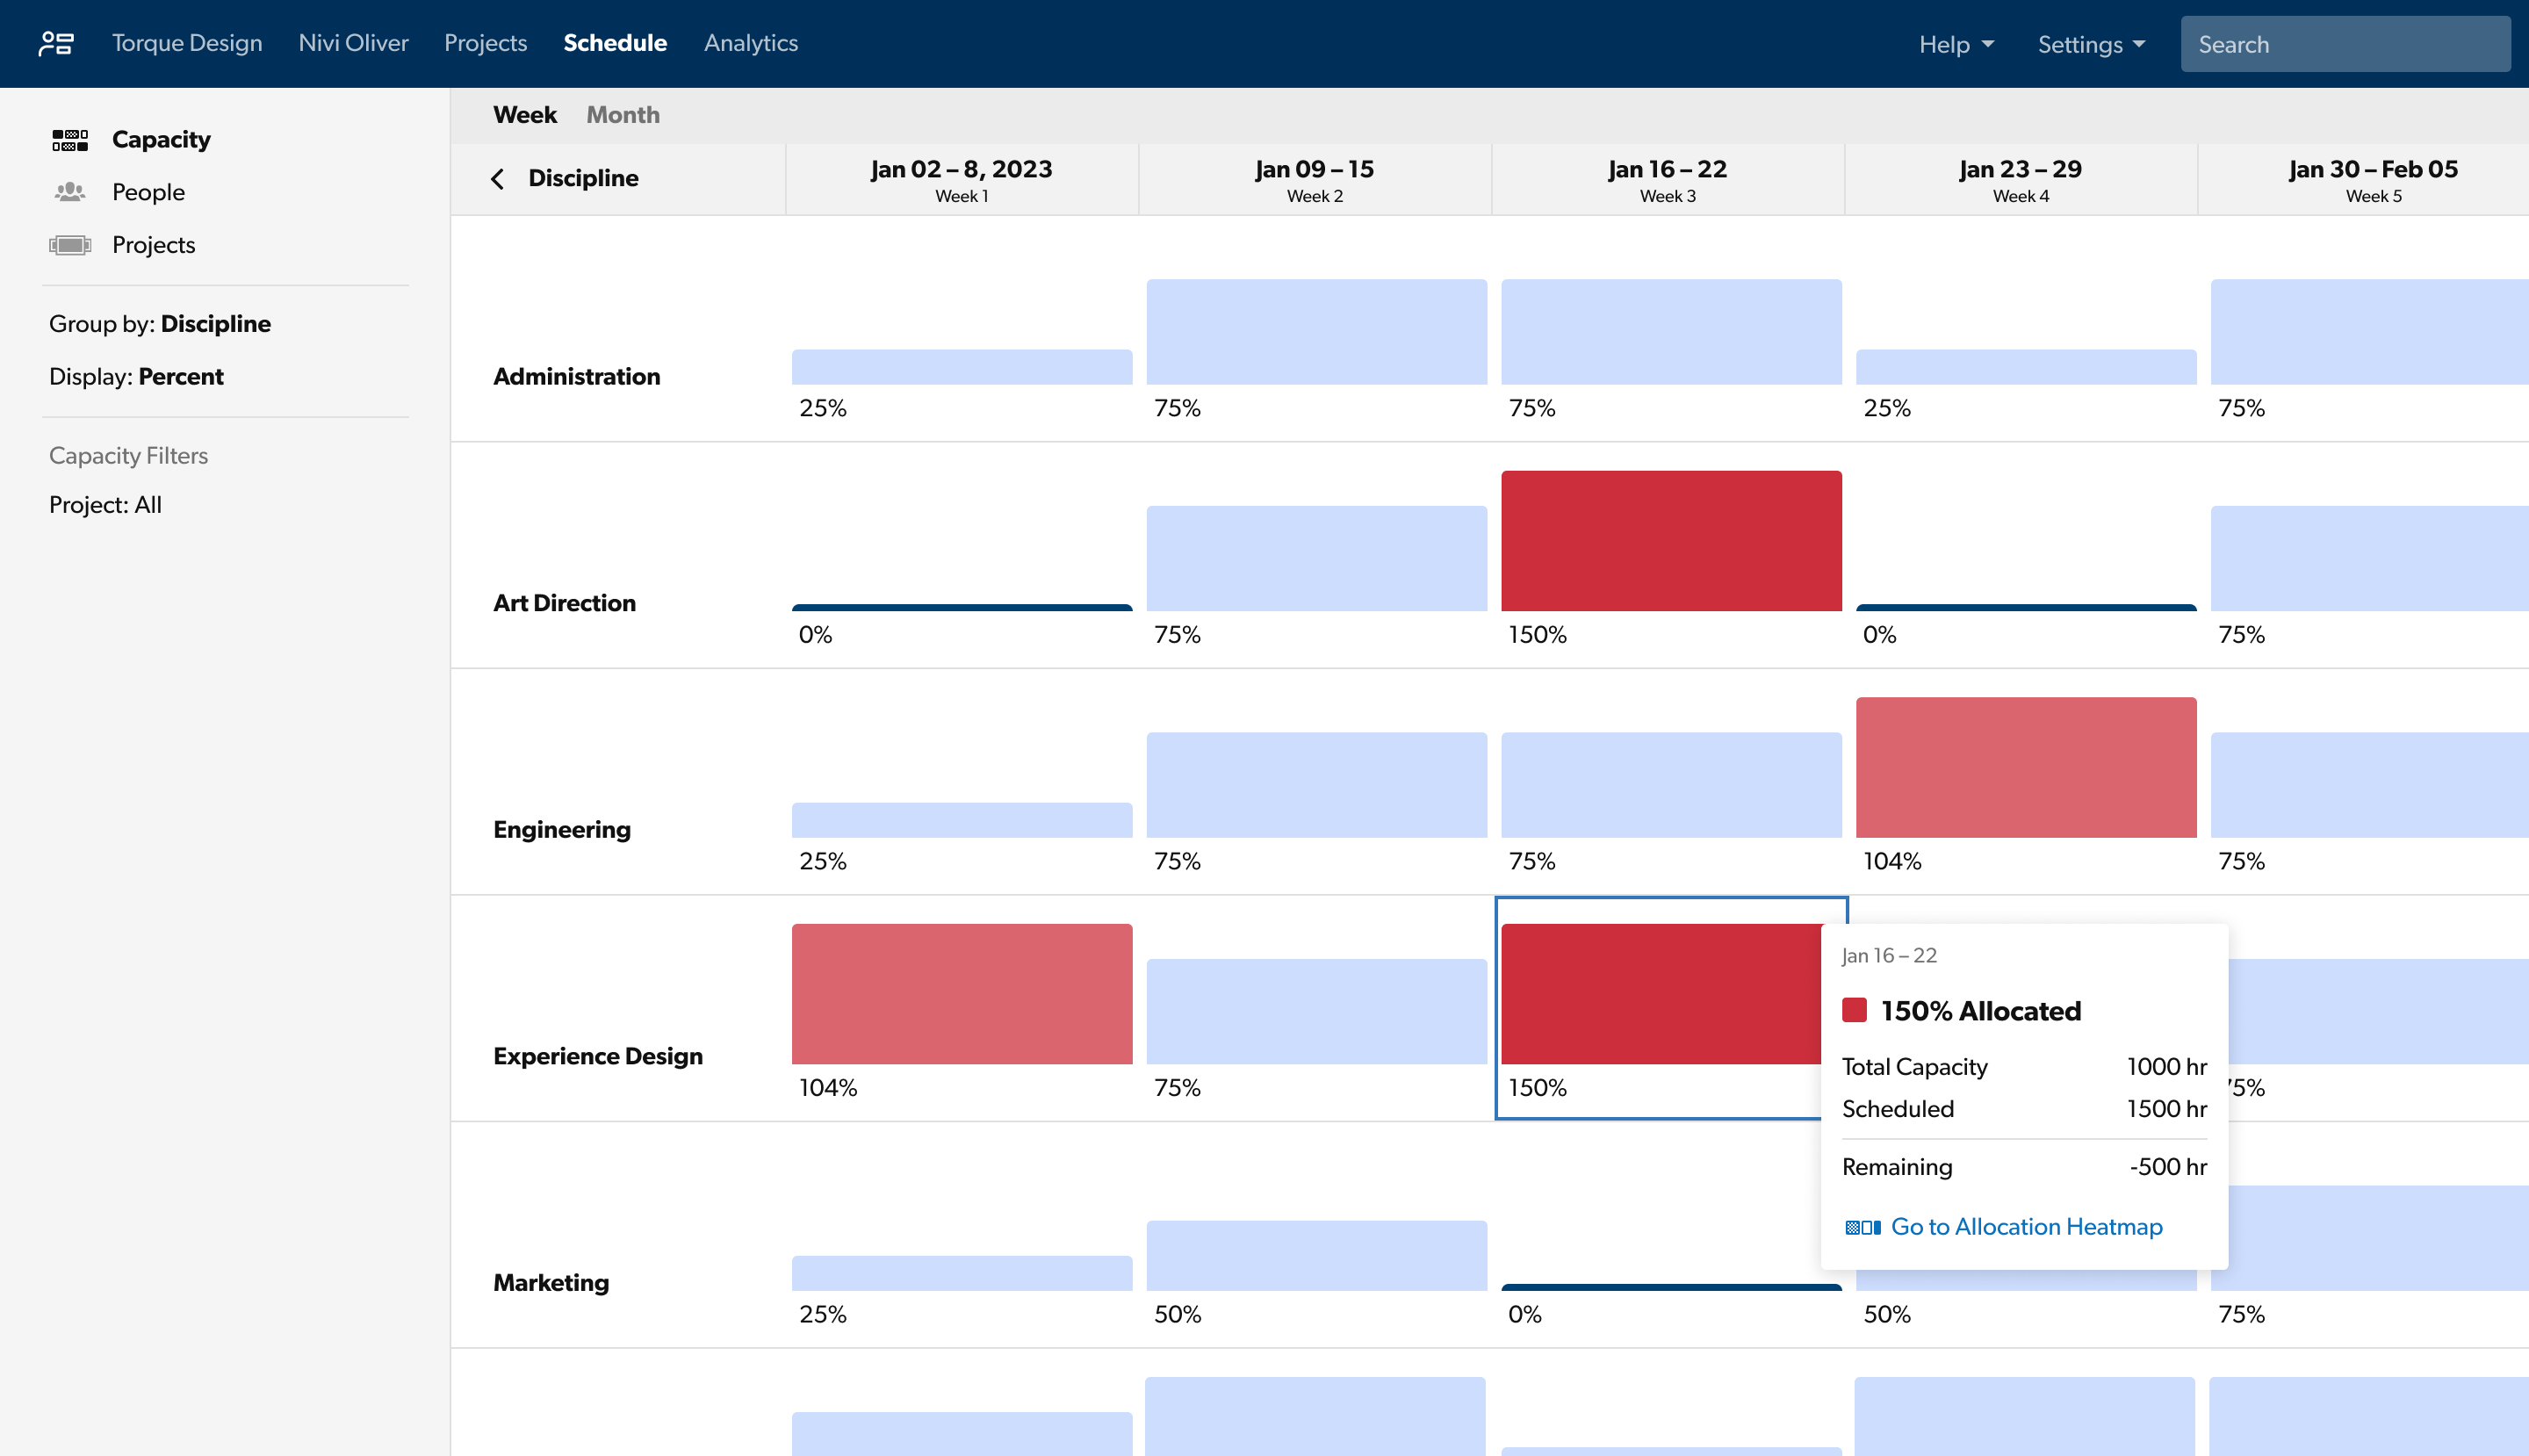Screen dimensions: 2529x1456
Task: Open the Settings dropdown
Action: tap(2089, 43)
